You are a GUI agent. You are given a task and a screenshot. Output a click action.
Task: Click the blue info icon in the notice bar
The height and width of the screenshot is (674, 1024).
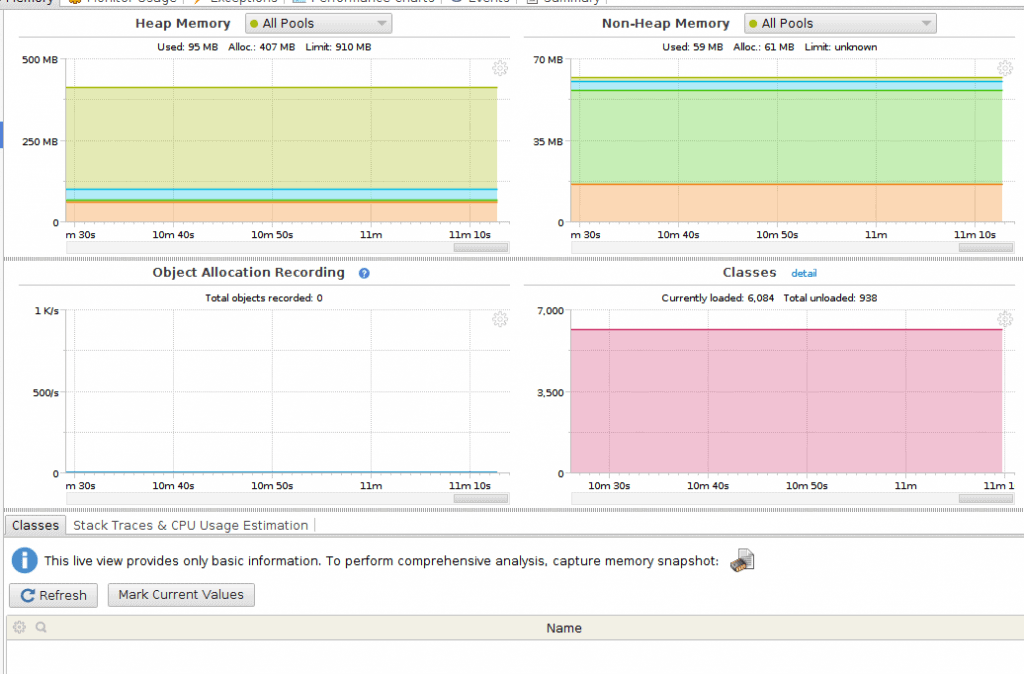[x=23, y=560]
